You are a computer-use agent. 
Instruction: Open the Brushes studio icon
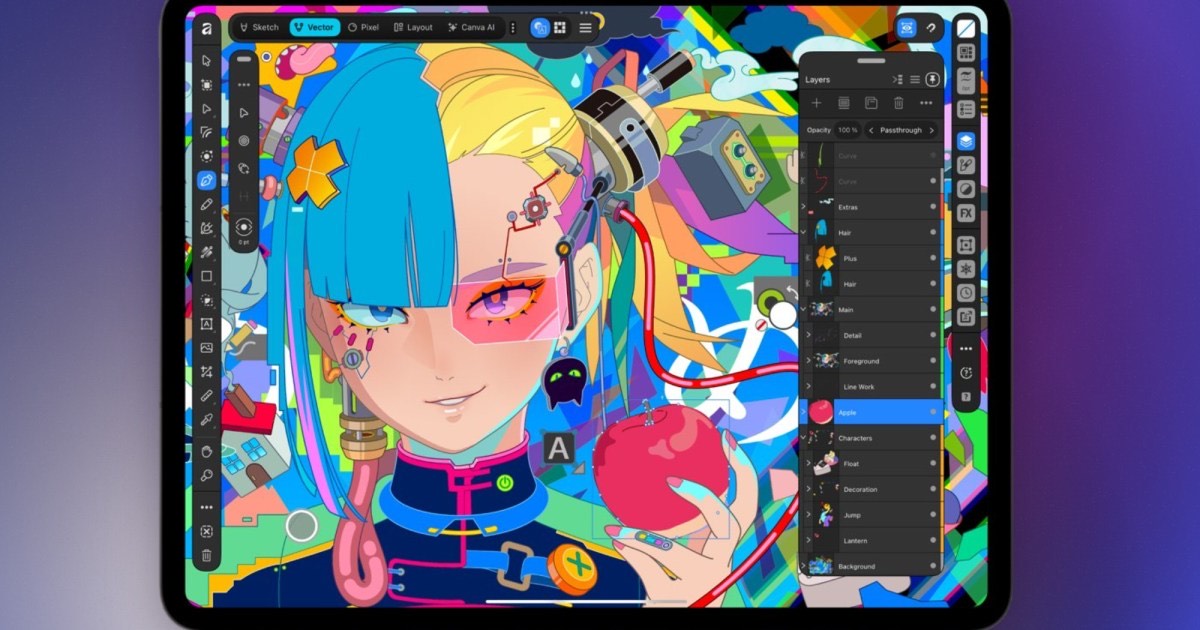[x=966, y=165]
